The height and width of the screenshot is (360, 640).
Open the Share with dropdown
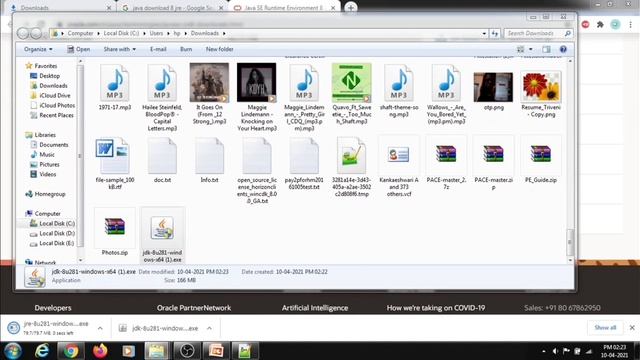click(x=119, y=49)
